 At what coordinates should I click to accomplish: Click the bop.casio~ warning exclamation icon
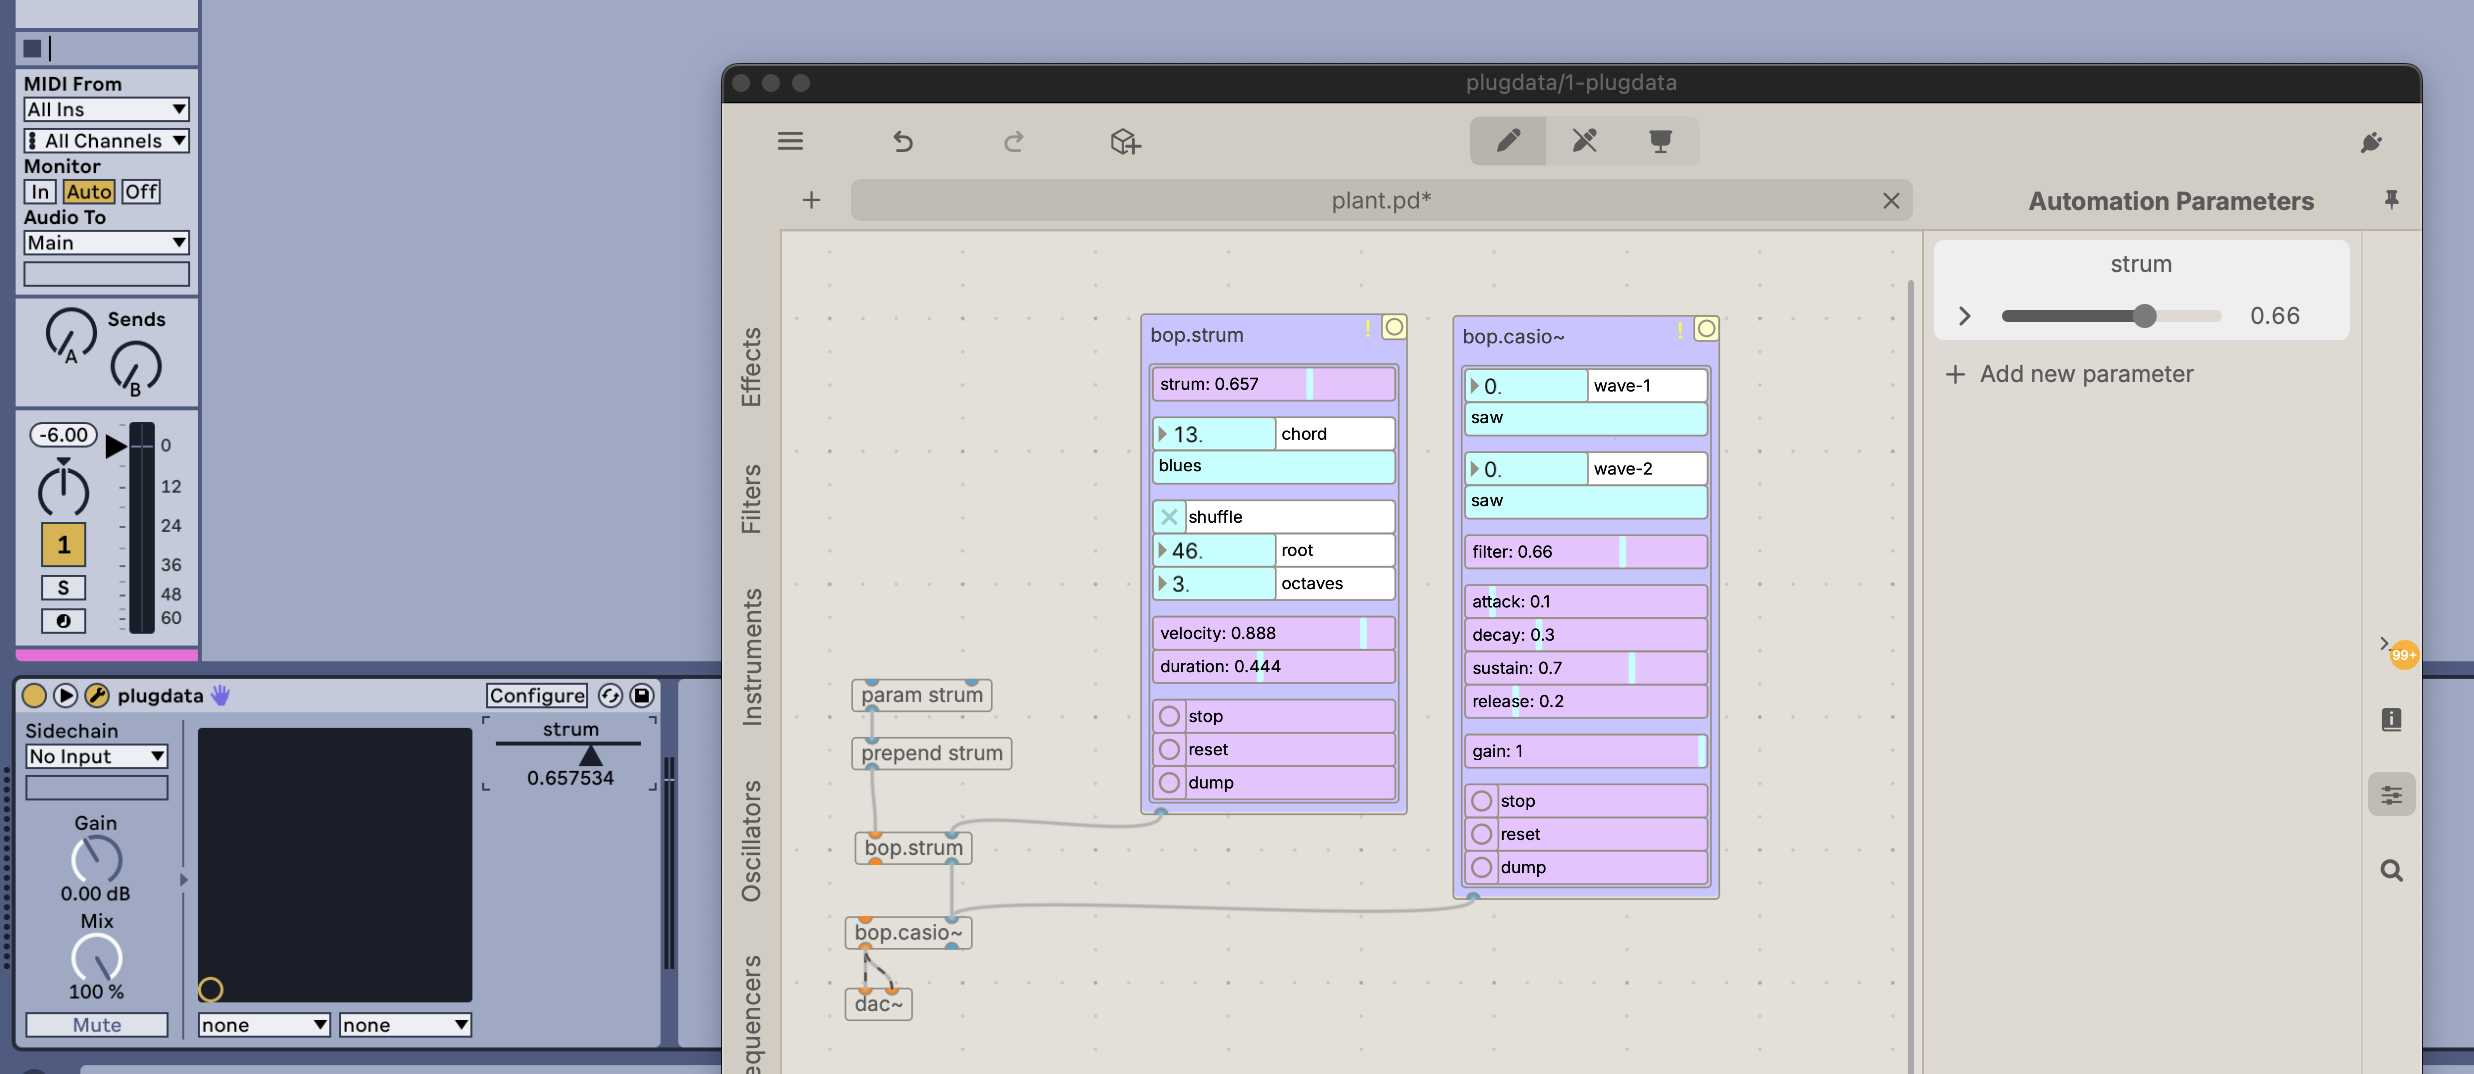(1679, 329)
